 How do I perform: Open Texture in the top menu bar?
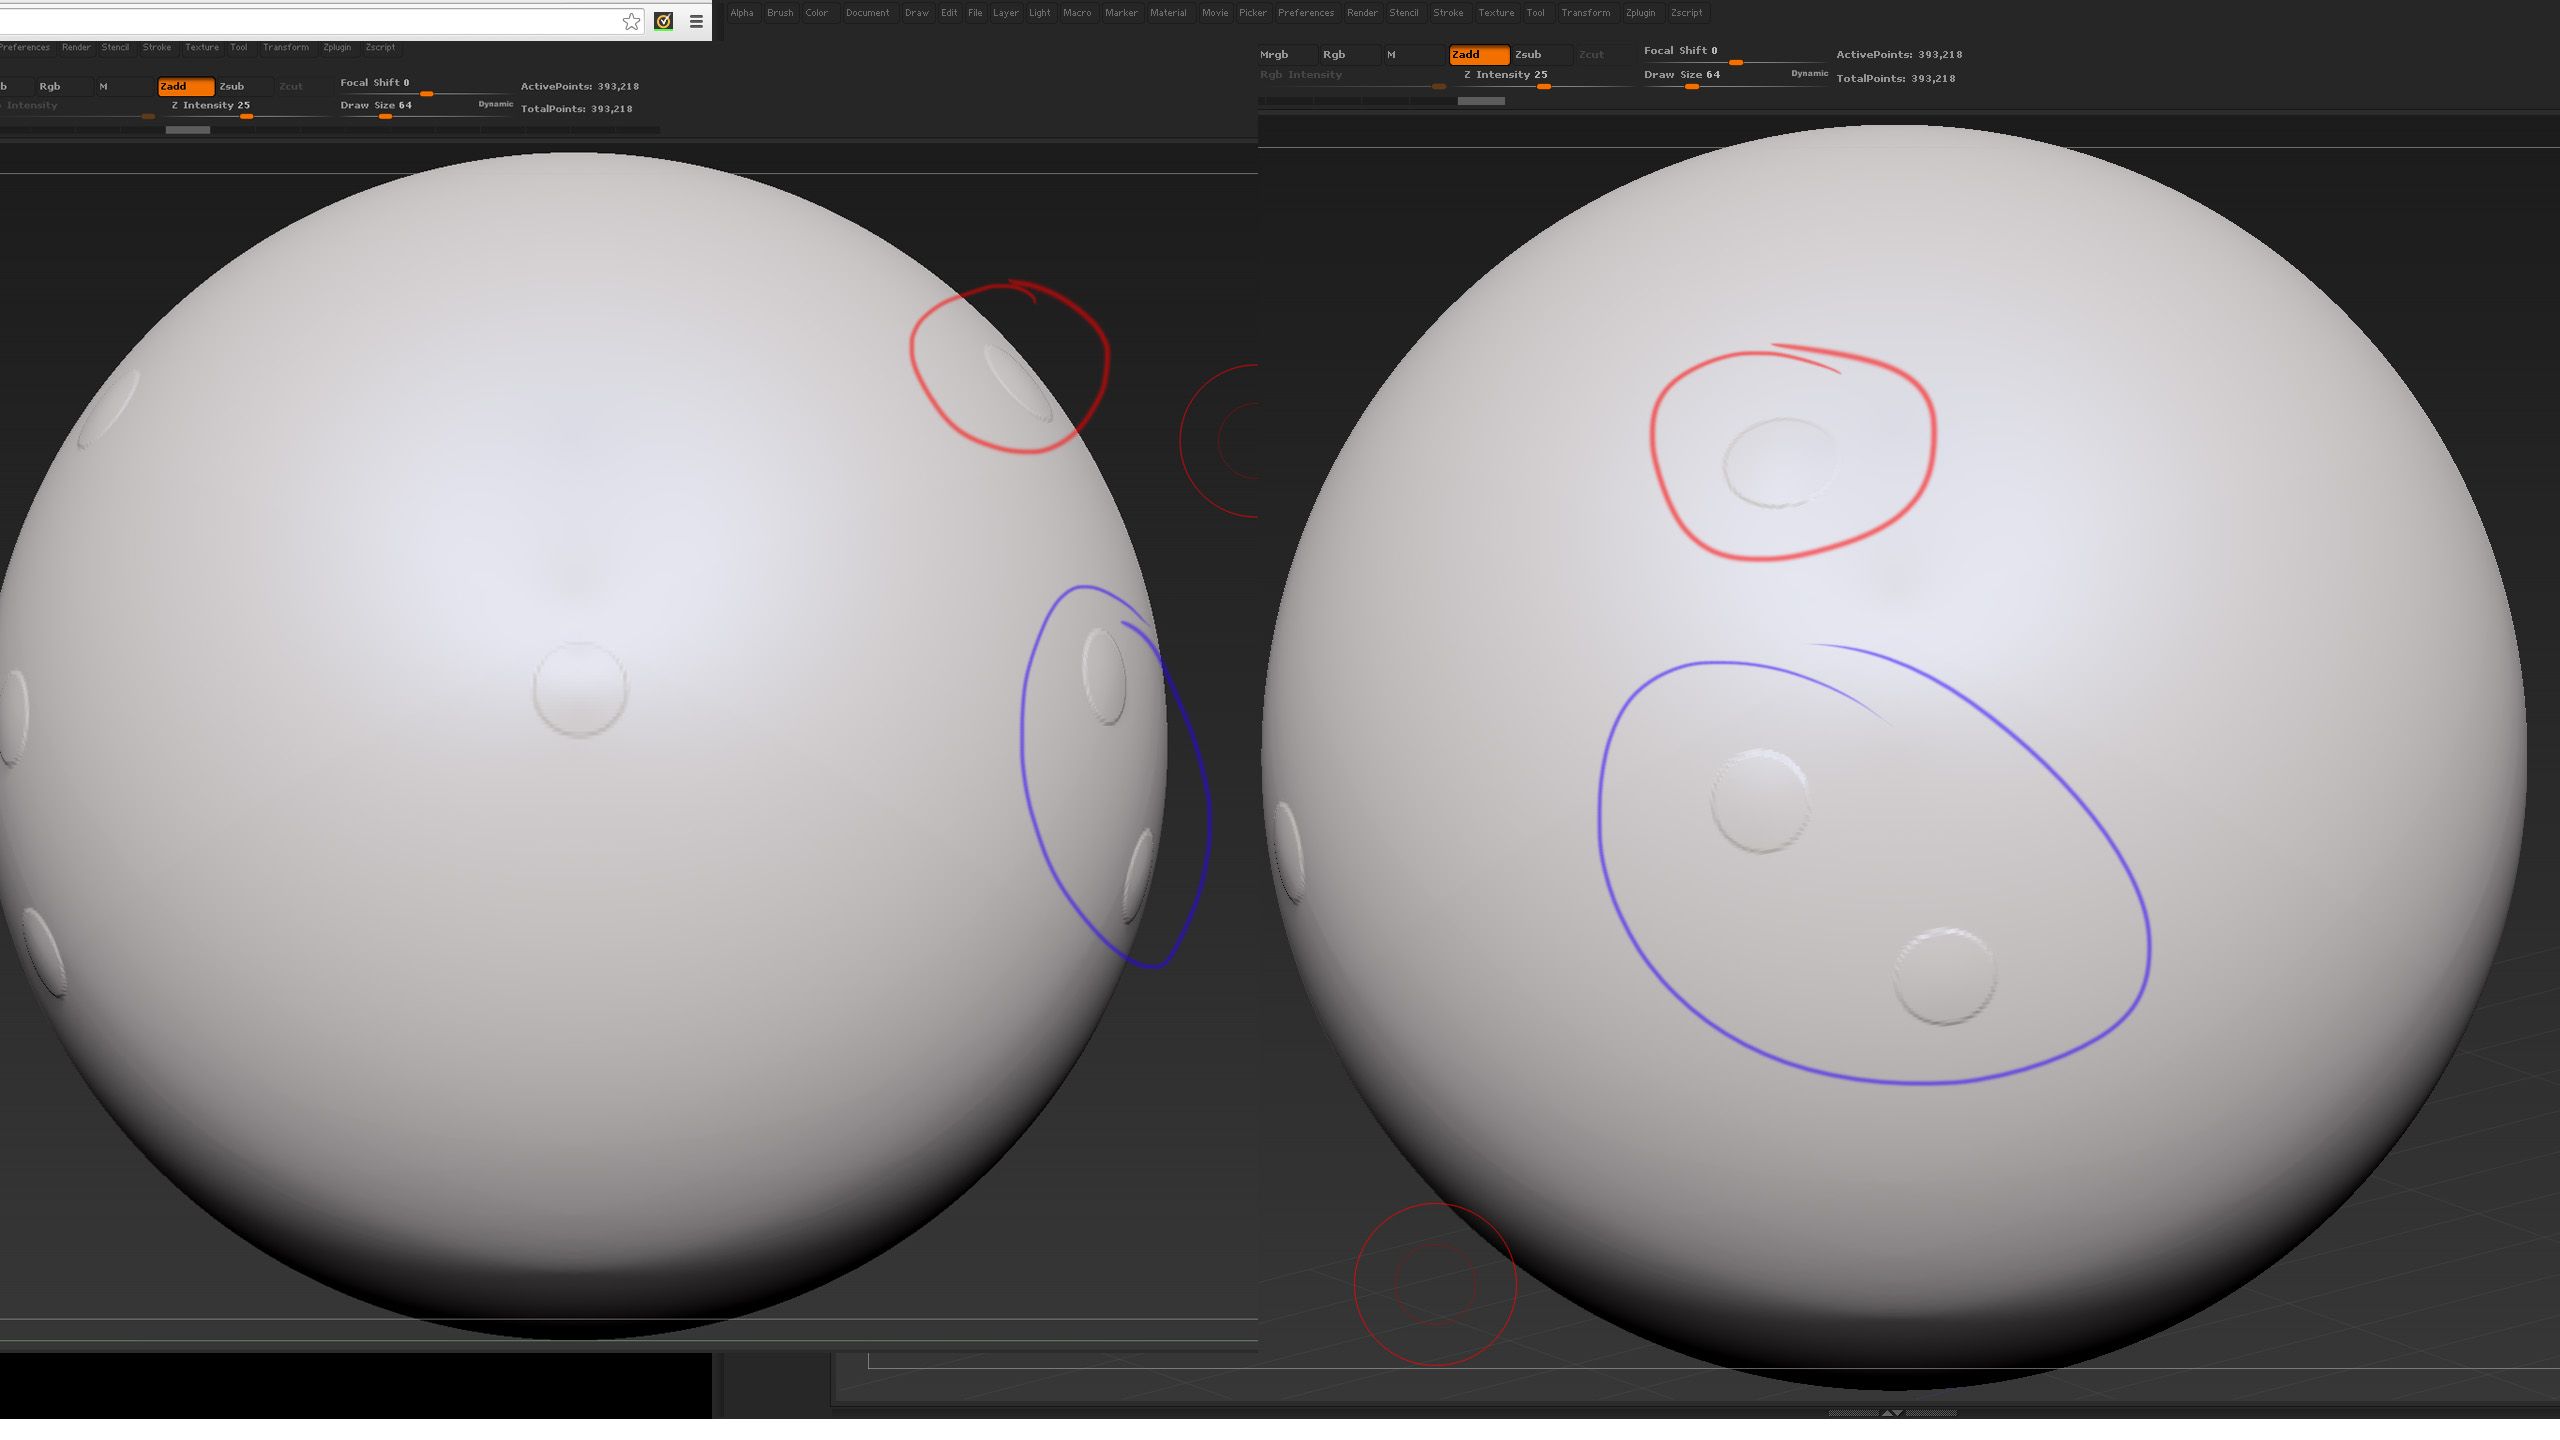coord(1496,13)
